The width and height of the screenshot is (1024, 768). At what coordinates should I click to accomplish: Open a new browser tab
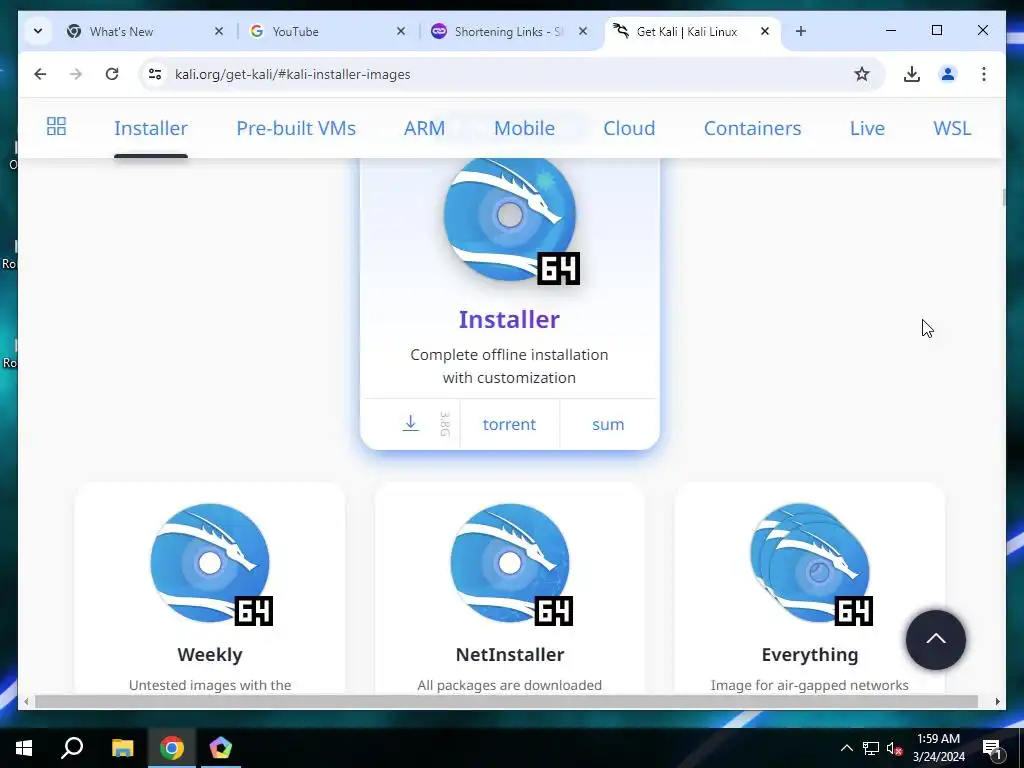coord(801,31)
